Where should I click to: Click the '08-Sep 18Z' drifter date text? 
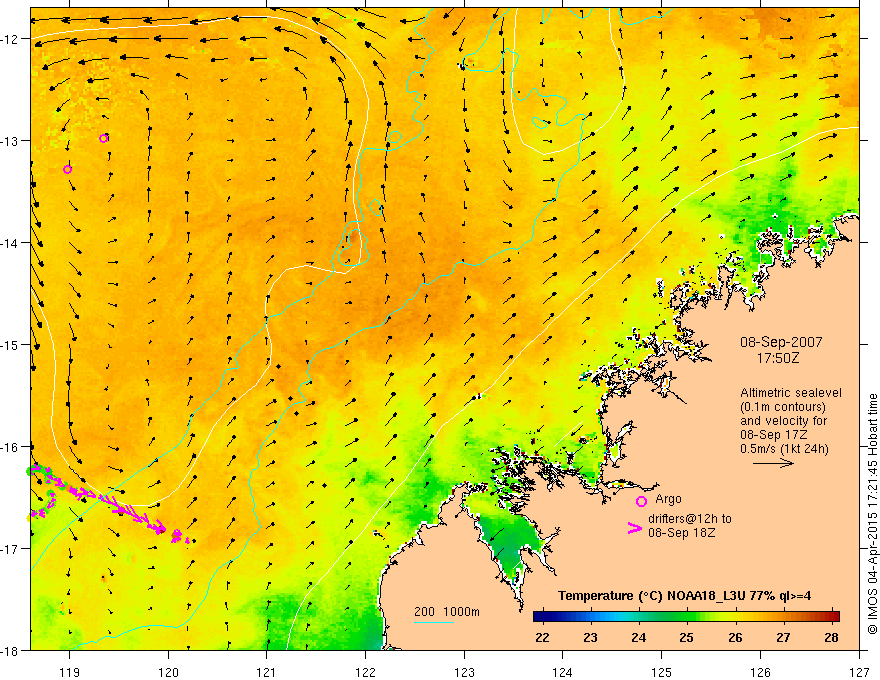point(681,533)
